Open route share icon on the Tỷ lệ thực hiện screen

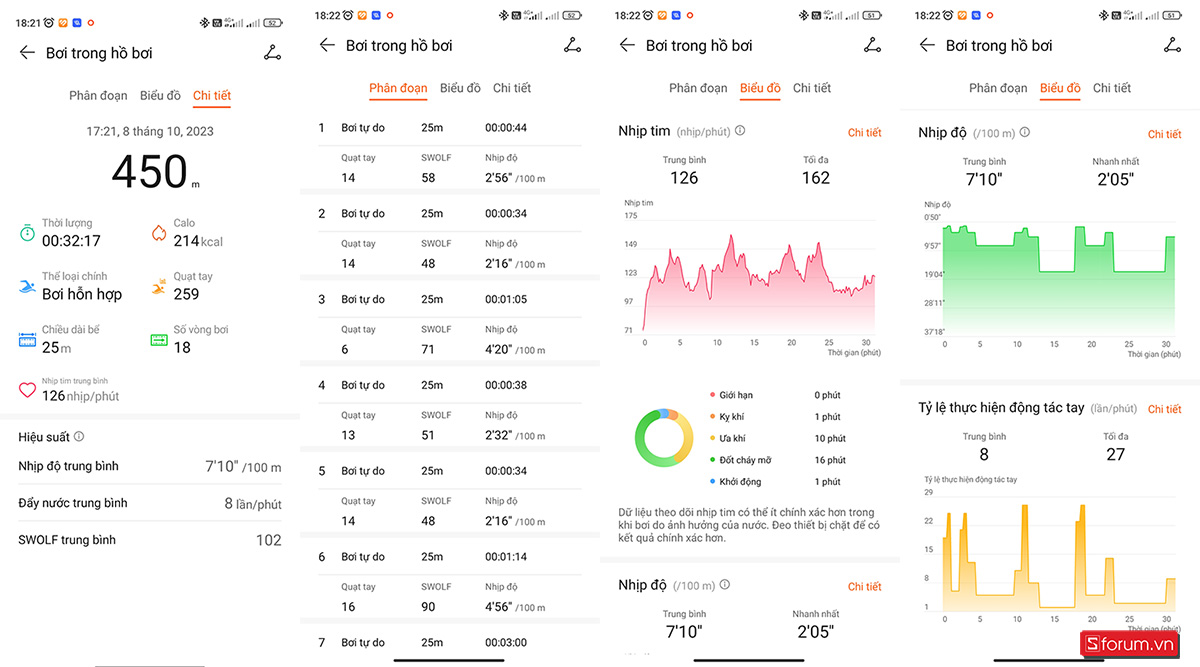point(1172,45)
